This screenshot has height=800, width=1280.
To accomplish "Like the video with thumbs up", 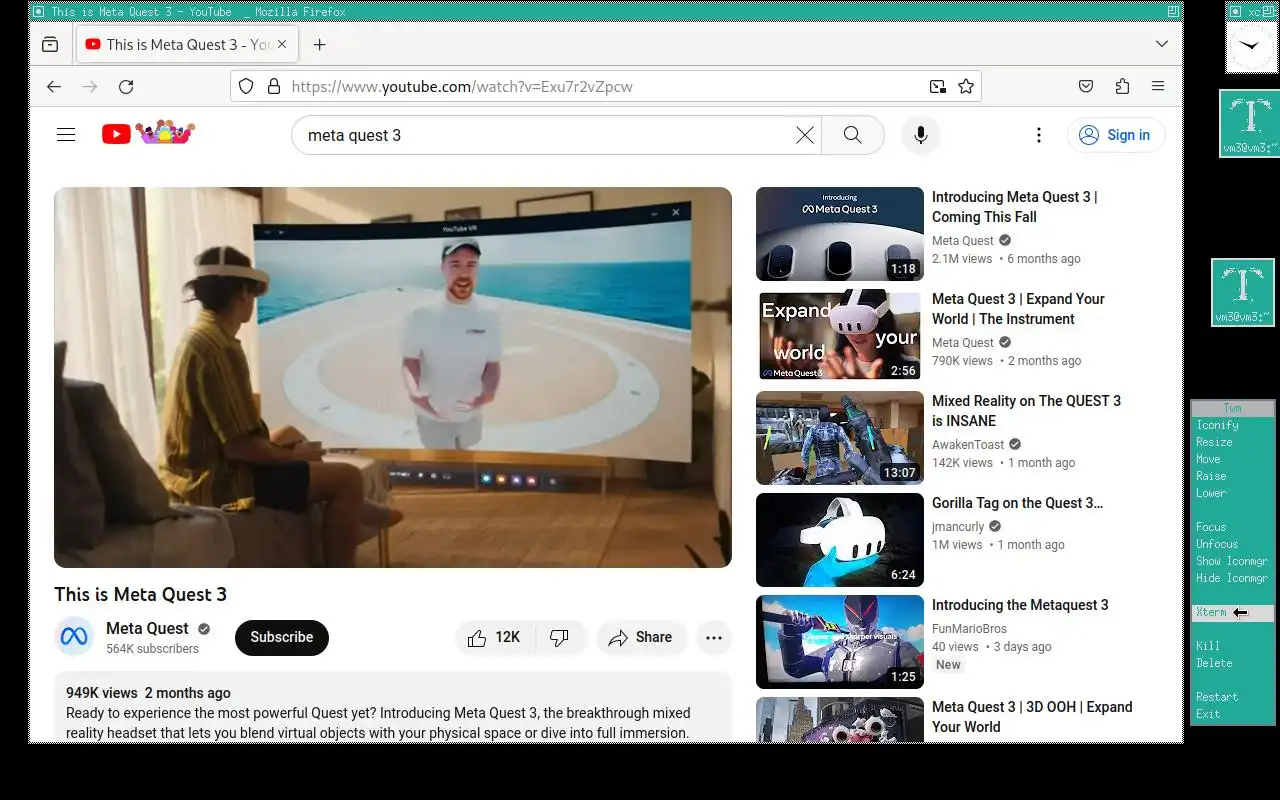I will 496,638.
